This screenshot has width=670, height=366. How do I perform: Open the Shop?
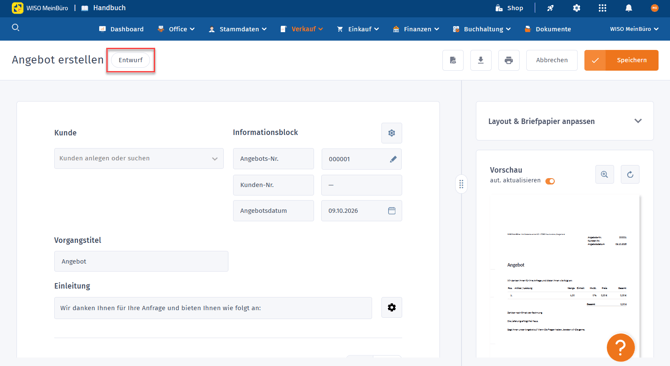tap(509, 8)
